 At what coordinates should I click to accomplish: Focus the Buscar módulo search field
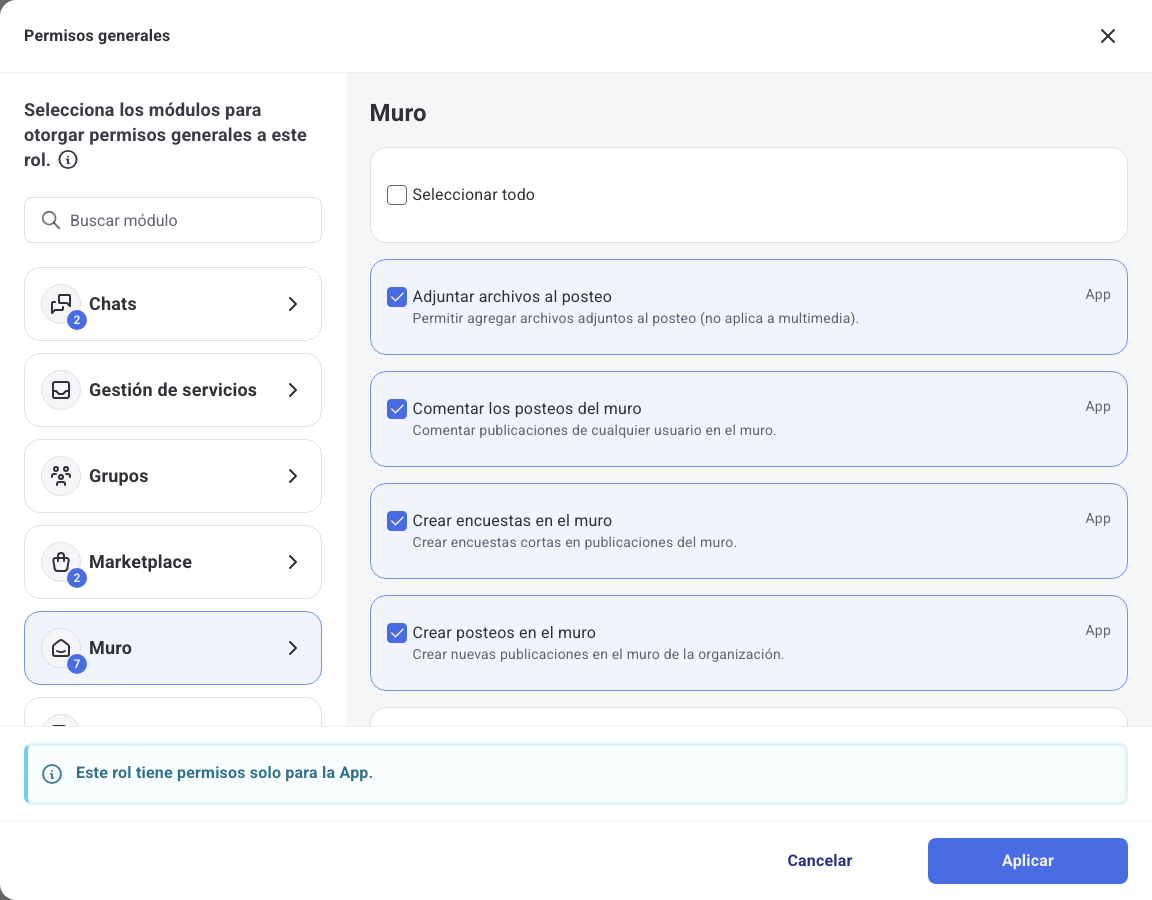point(173,220)
